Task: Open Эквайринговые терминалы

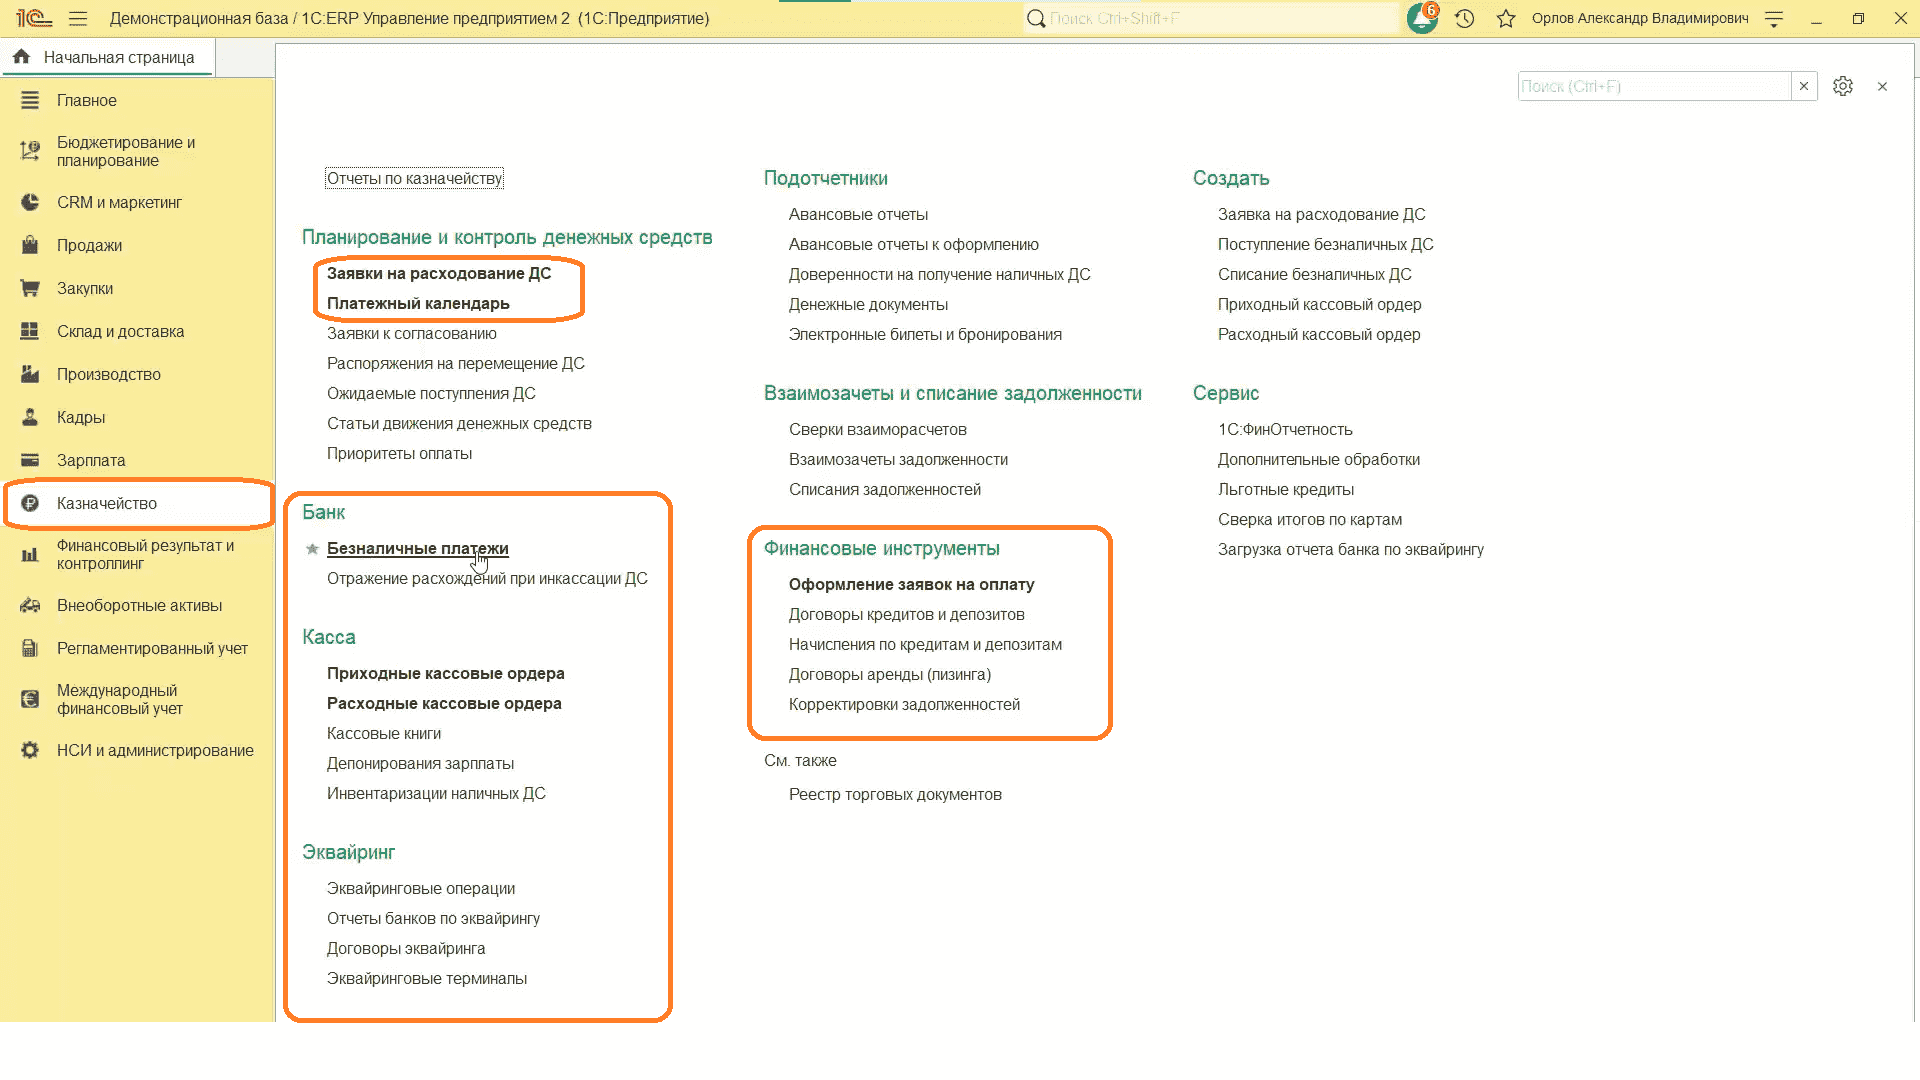Action: (427, 978)
